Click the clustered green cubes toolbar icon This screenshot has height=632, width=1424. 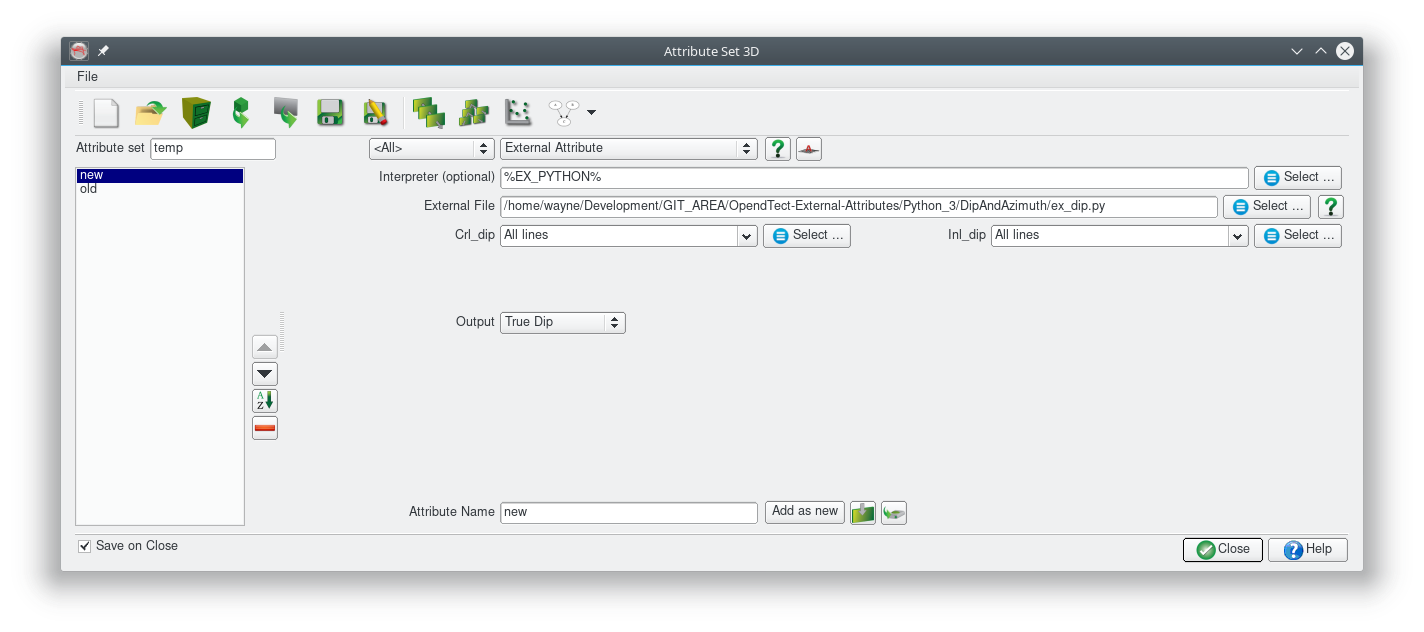pyautogui.click(x=473, y=112)
